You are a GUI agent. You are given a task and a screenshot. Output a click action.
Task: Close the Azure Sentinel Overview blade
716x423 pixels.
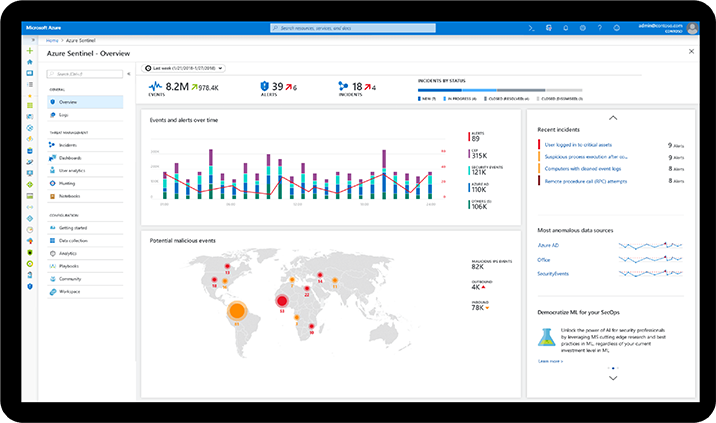691,51
